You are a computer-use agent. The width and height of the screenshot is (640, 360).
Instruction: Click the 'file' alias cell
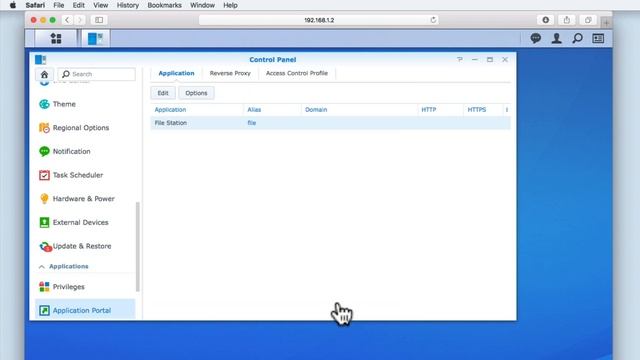(252, 123)
